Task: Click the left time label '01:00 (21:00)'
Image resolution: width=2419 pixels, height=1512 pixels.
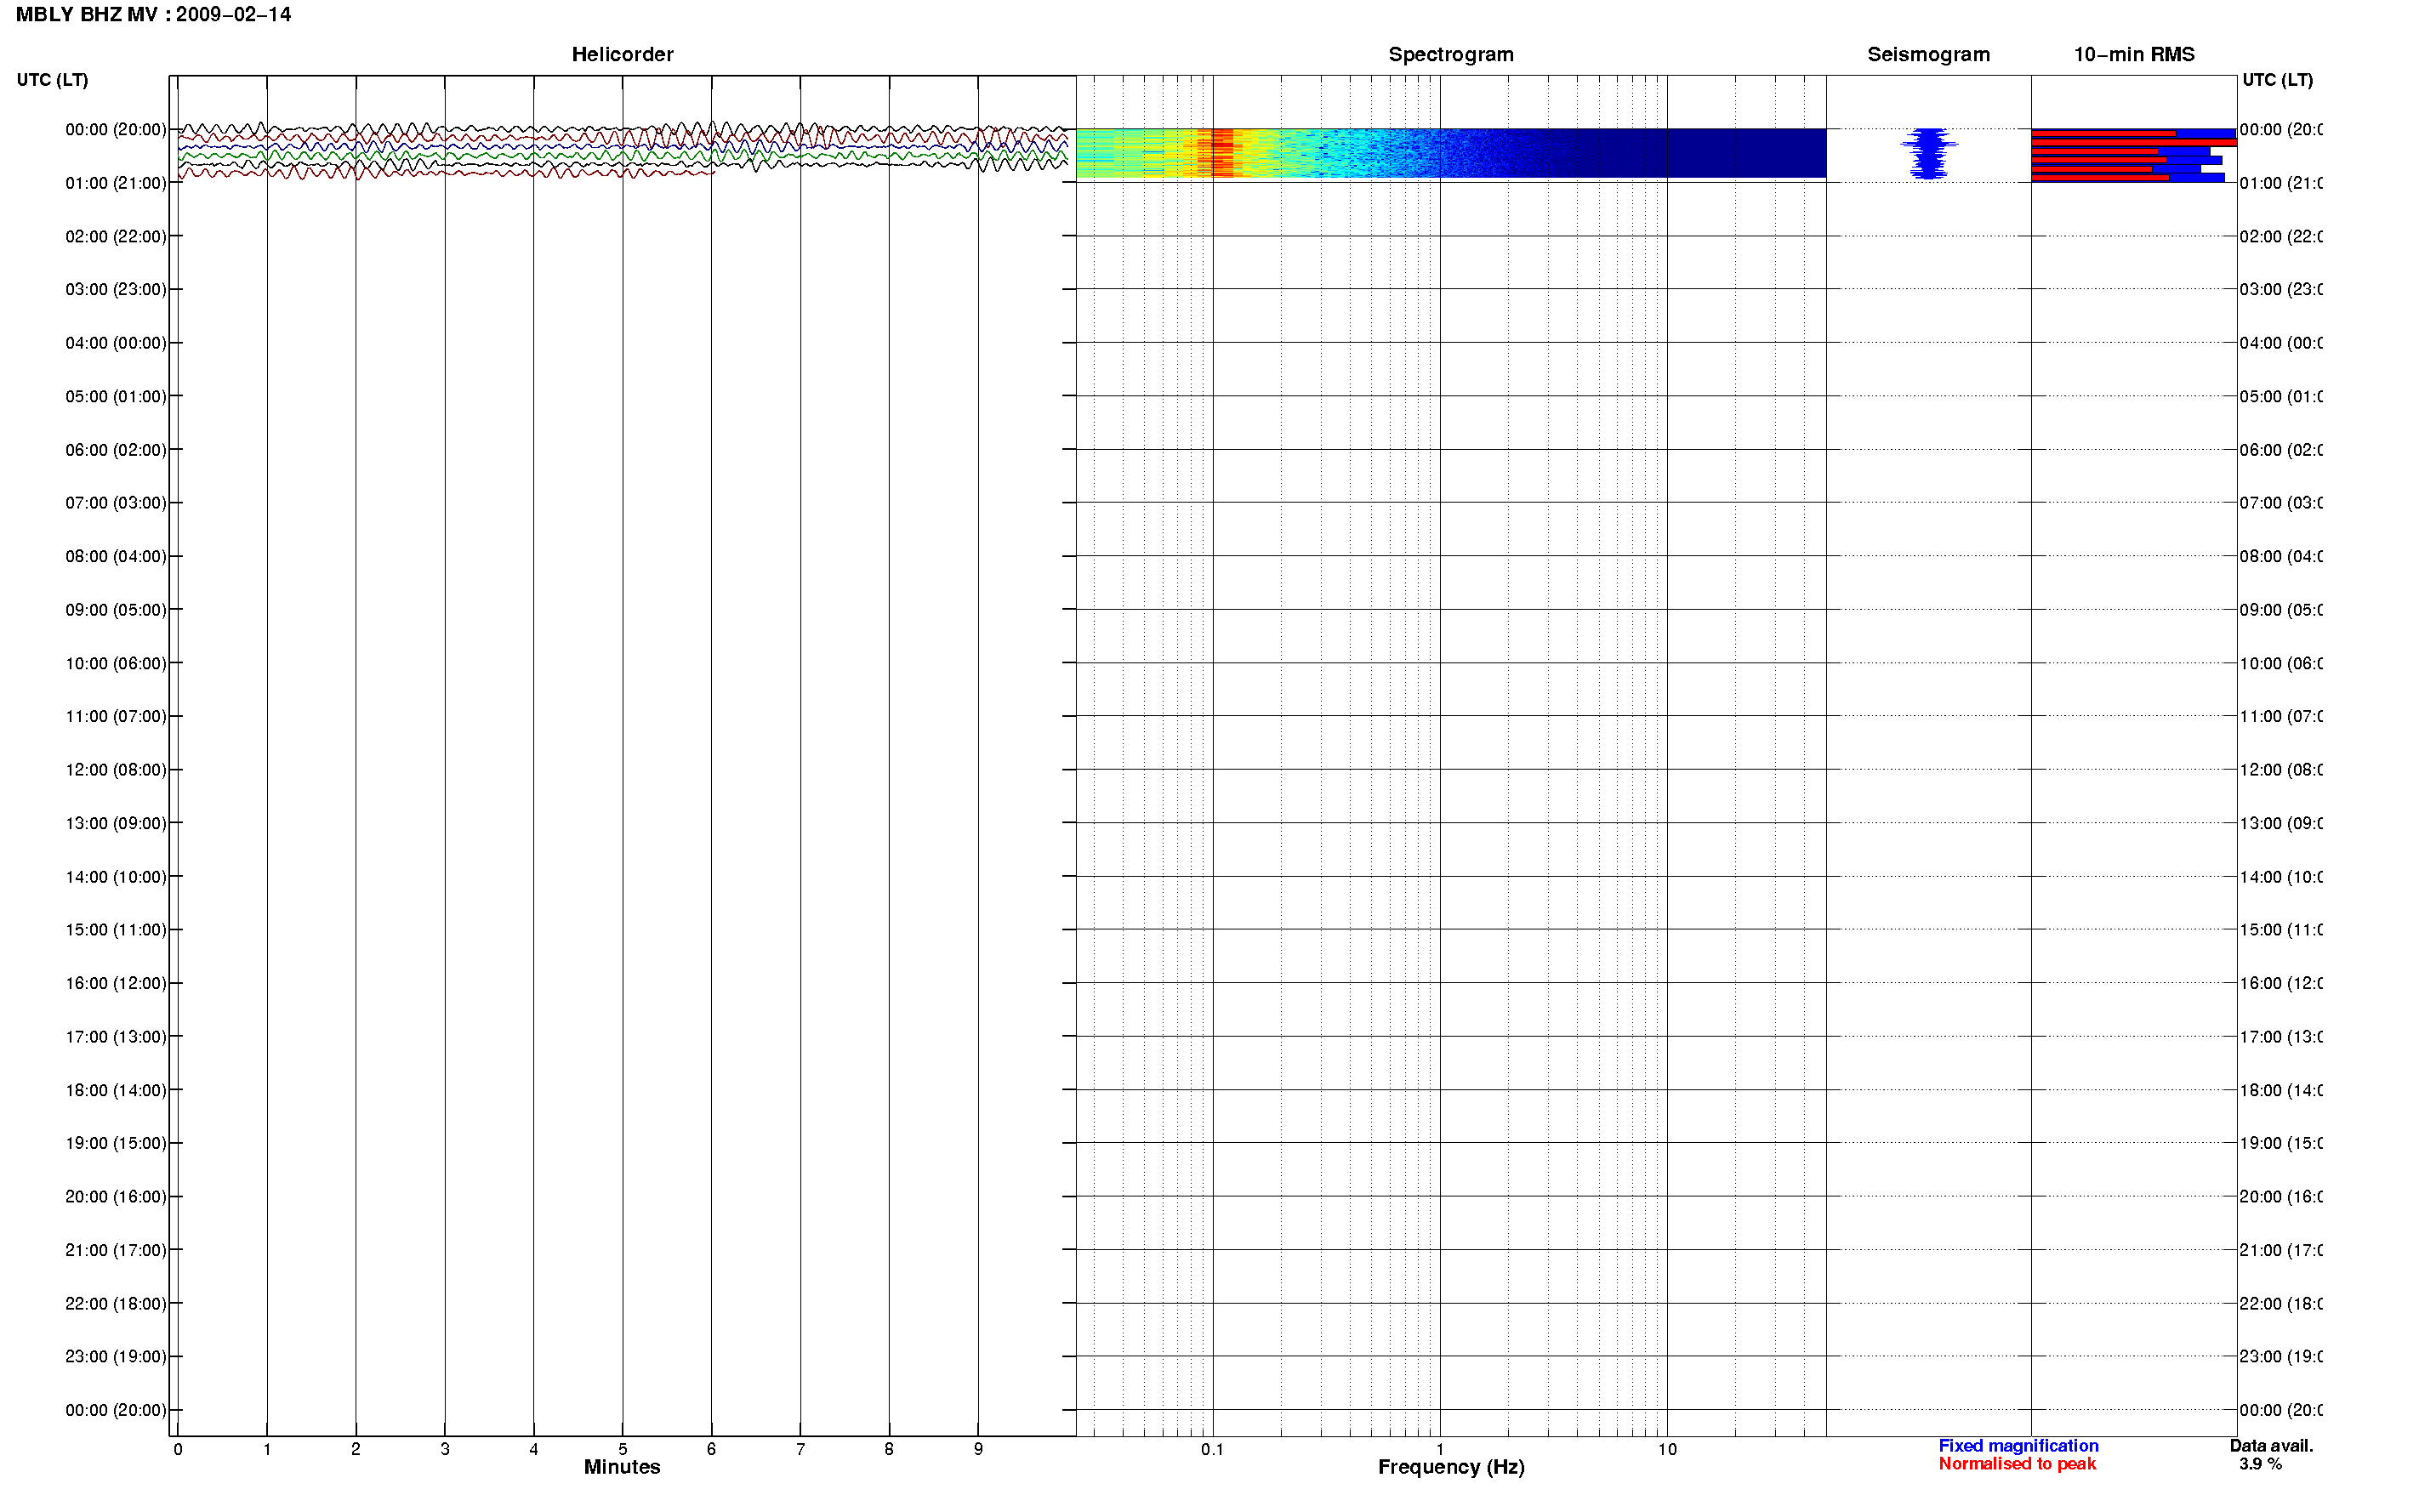Action: pyautogui.click(x=116, y=183)
